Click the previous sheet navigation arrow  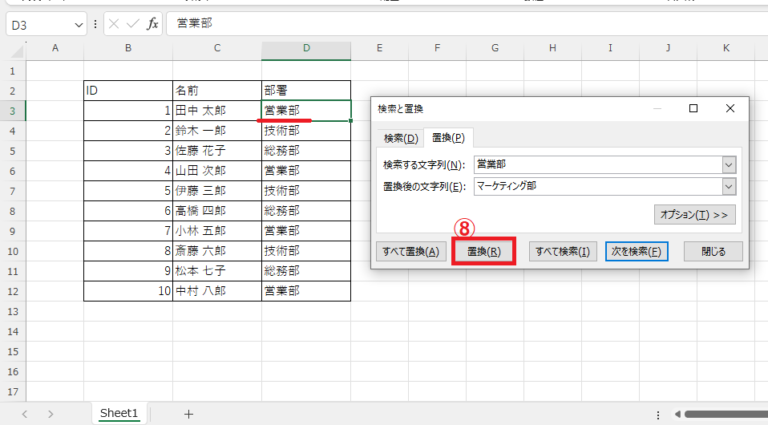click(24, 413)
